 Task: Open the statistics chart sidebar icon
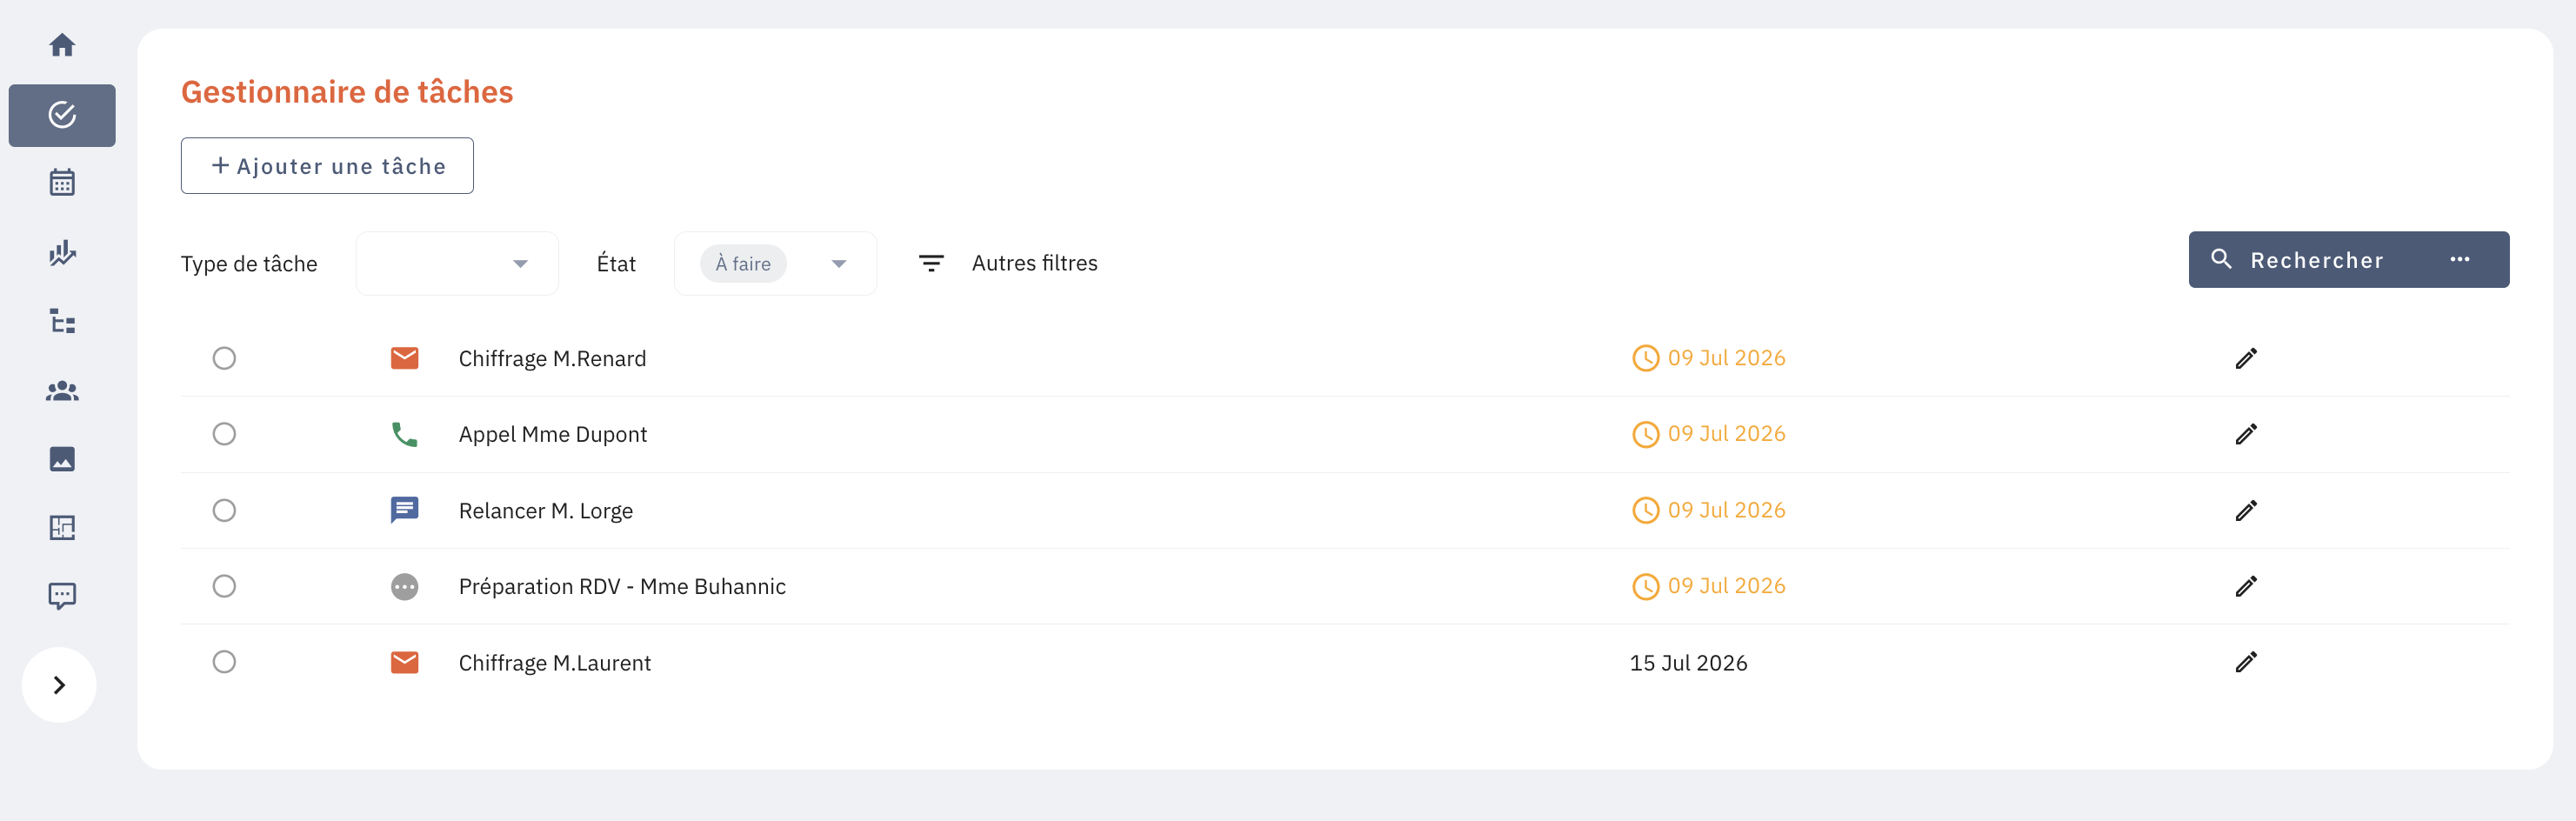pyautogui.click(x=62, y=252)
